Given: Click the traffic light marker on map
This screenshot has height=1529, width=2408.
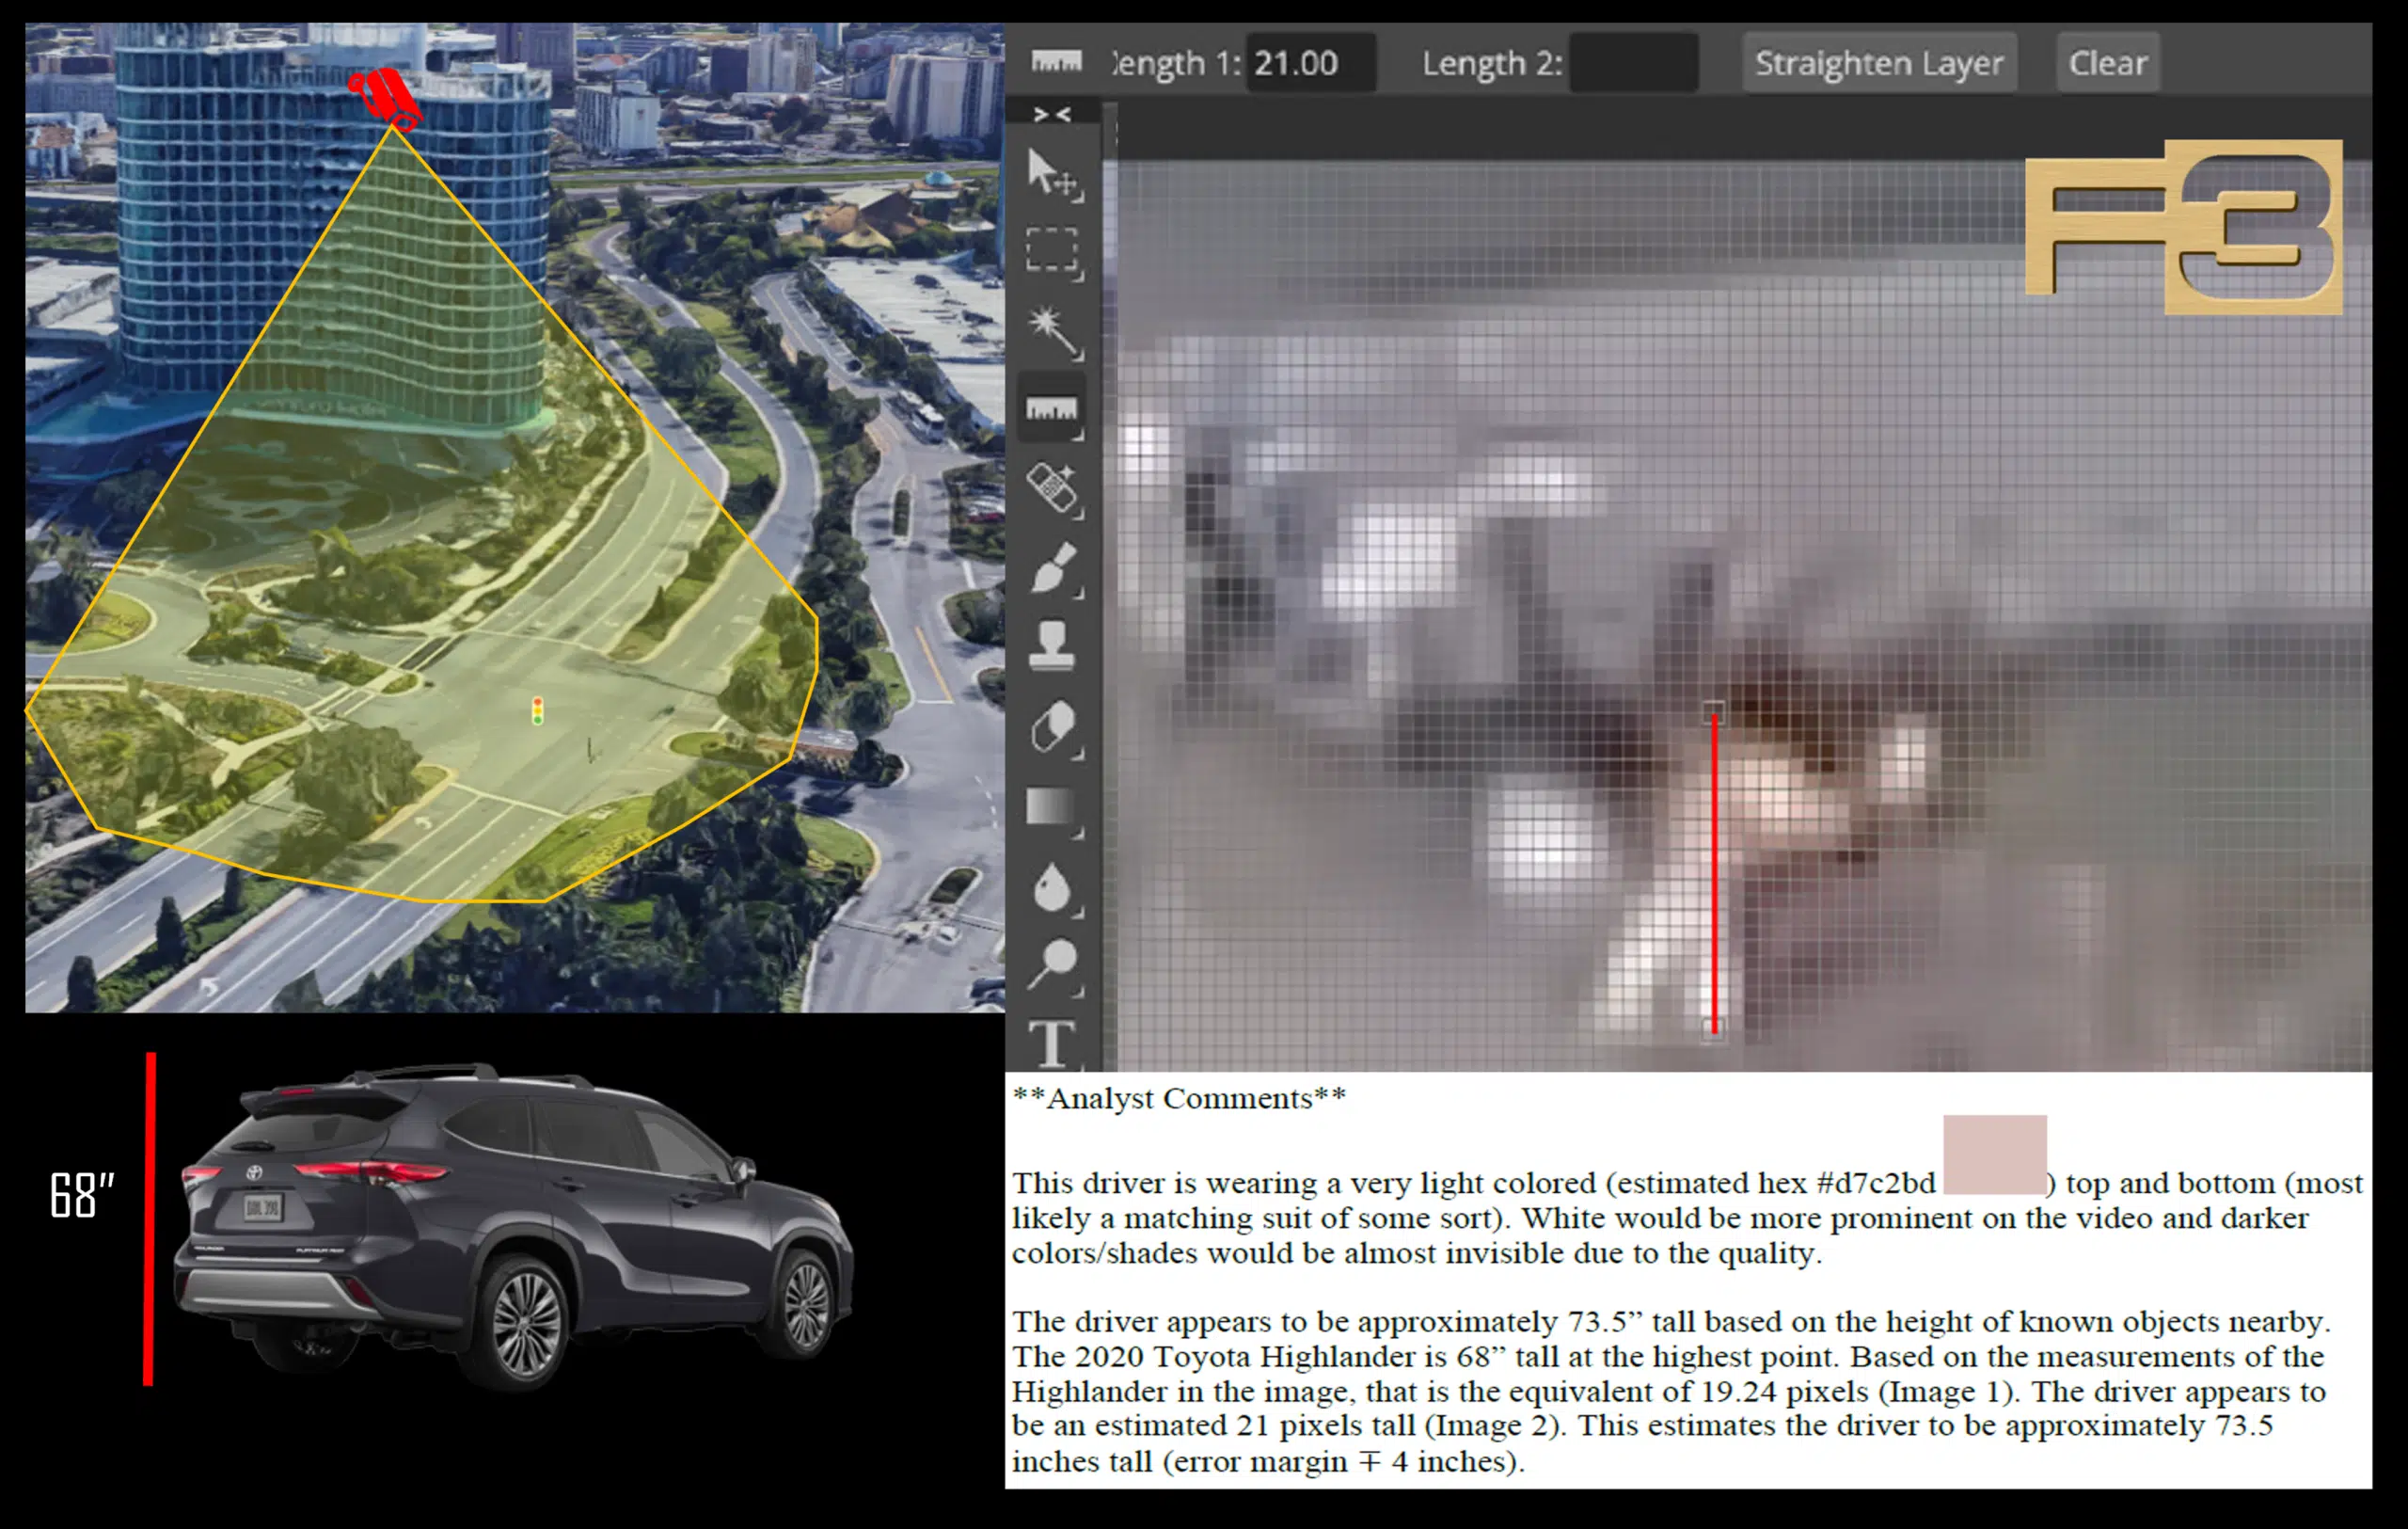Looking at the screenshot, I should coord(538,711).
